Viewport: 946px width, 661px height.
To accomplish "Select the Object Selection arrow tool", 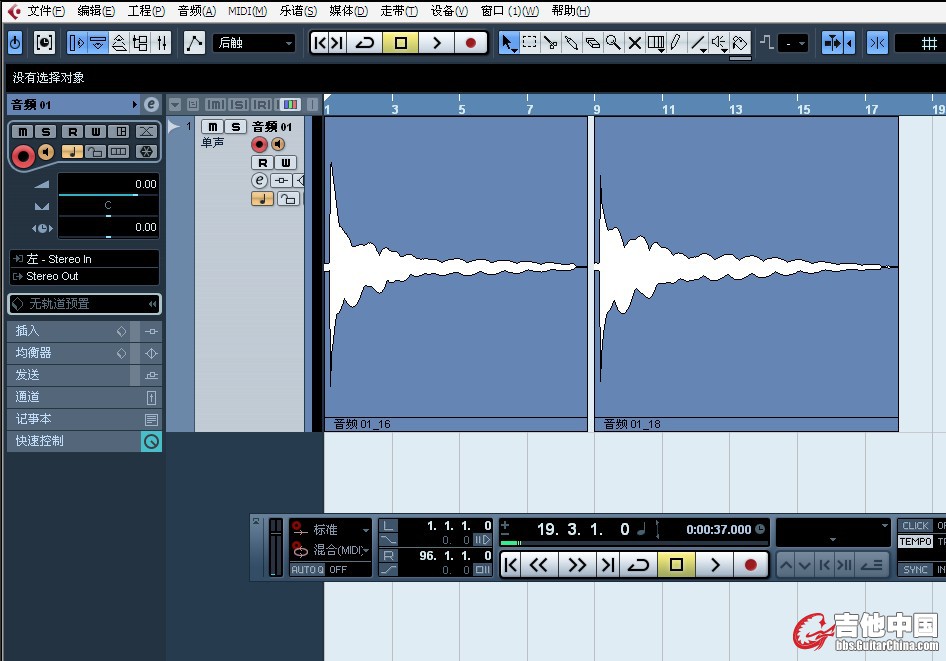I will click(x=507, y=42).
